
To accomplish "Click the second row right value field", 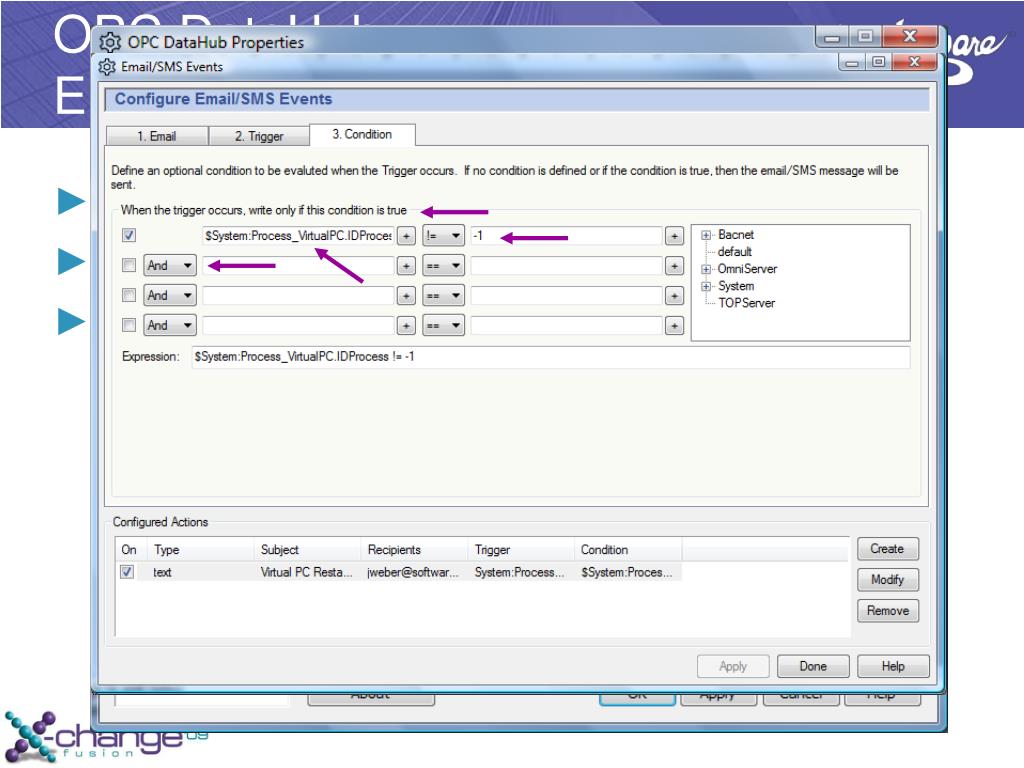I will 566,266.
